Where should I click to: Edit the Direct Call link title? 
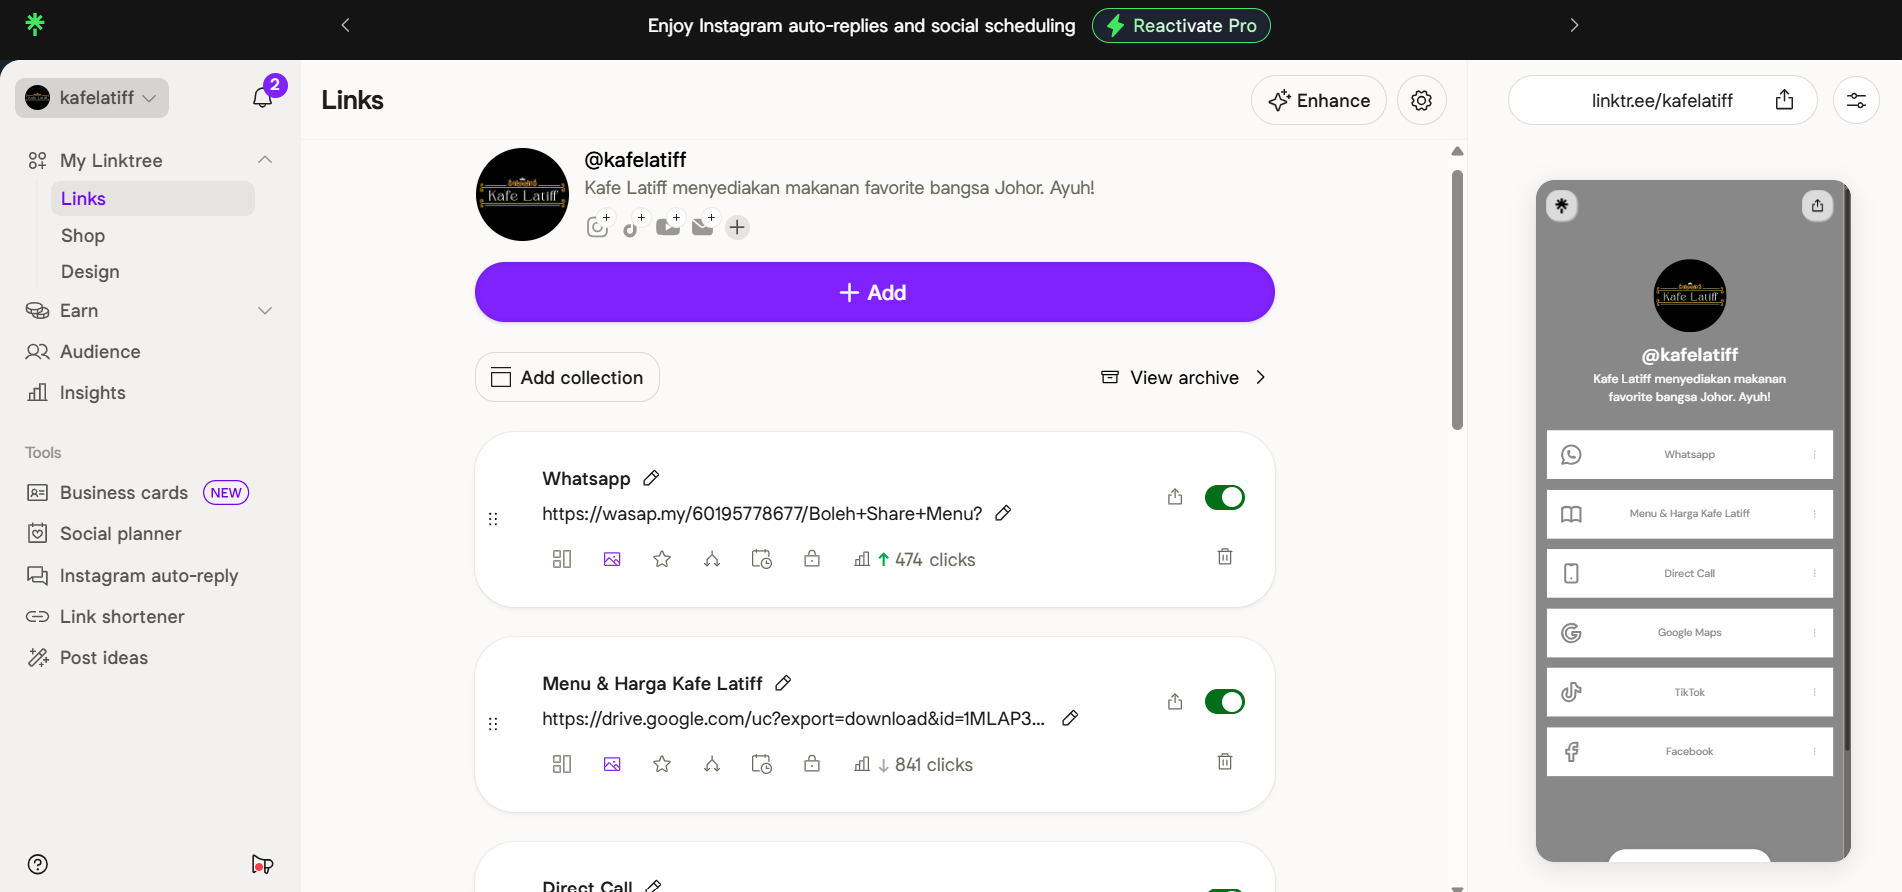(x=654, y=886)
